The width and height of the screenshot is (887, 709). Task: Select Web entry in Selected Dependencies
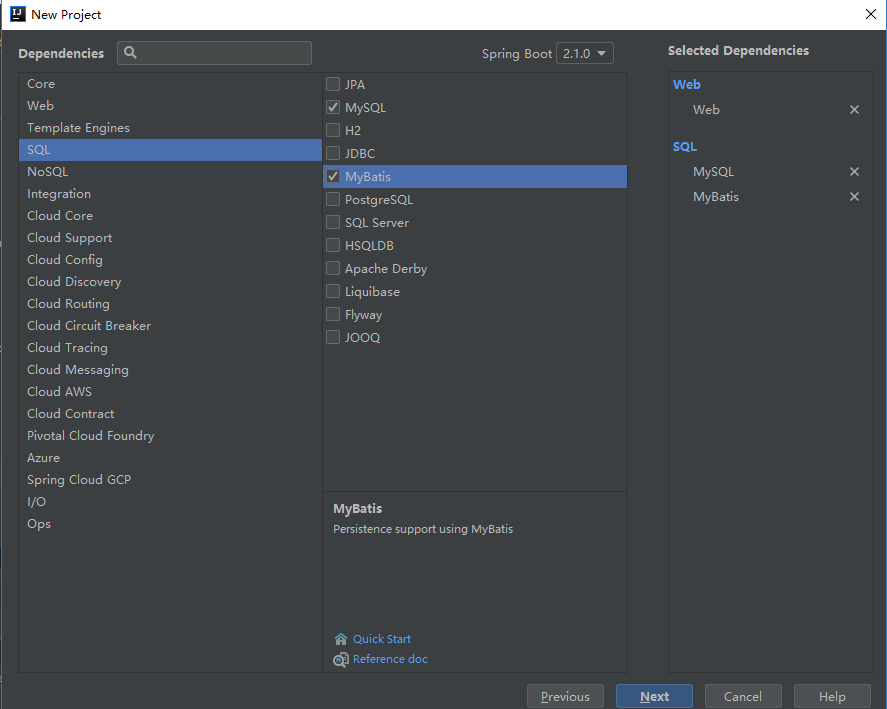point(707,110)
